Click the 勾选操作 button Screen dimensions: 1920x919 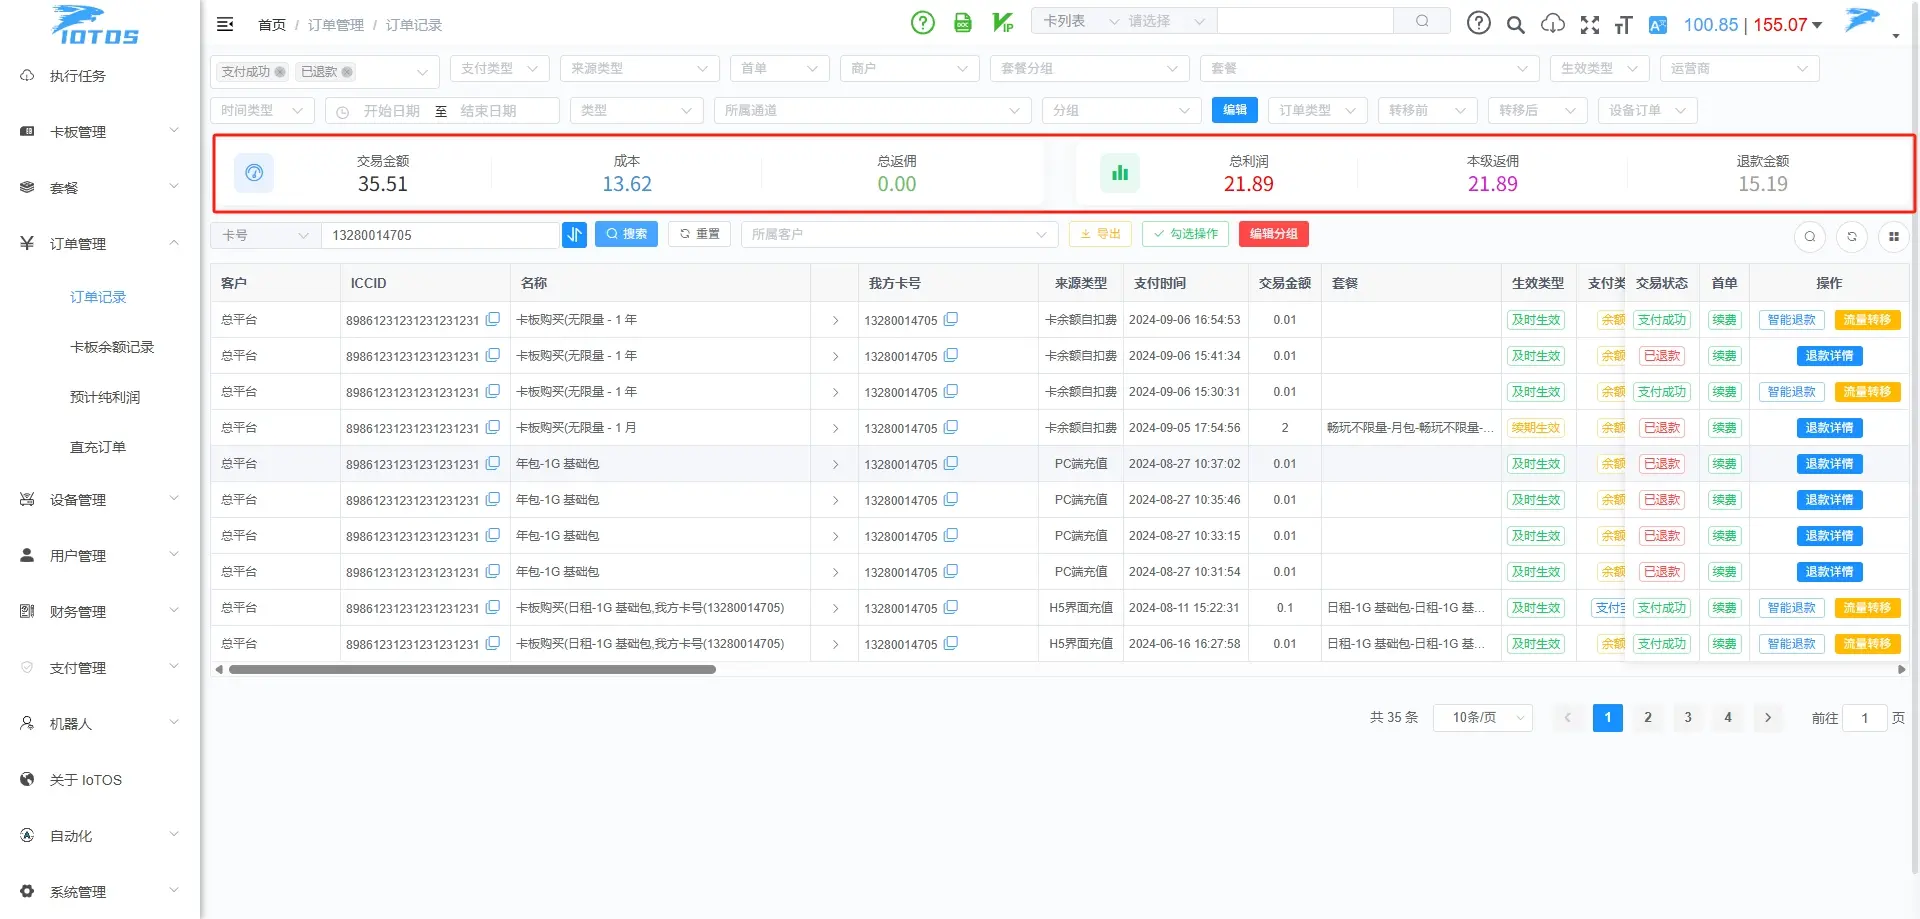point(1185,234)
